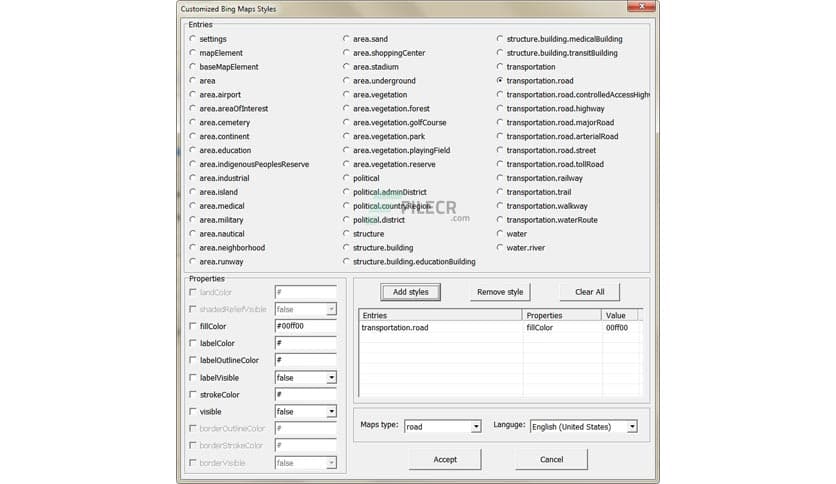Select transportation.road.tollRoad radio button
836x484 pixels.
tap(500, 164)
